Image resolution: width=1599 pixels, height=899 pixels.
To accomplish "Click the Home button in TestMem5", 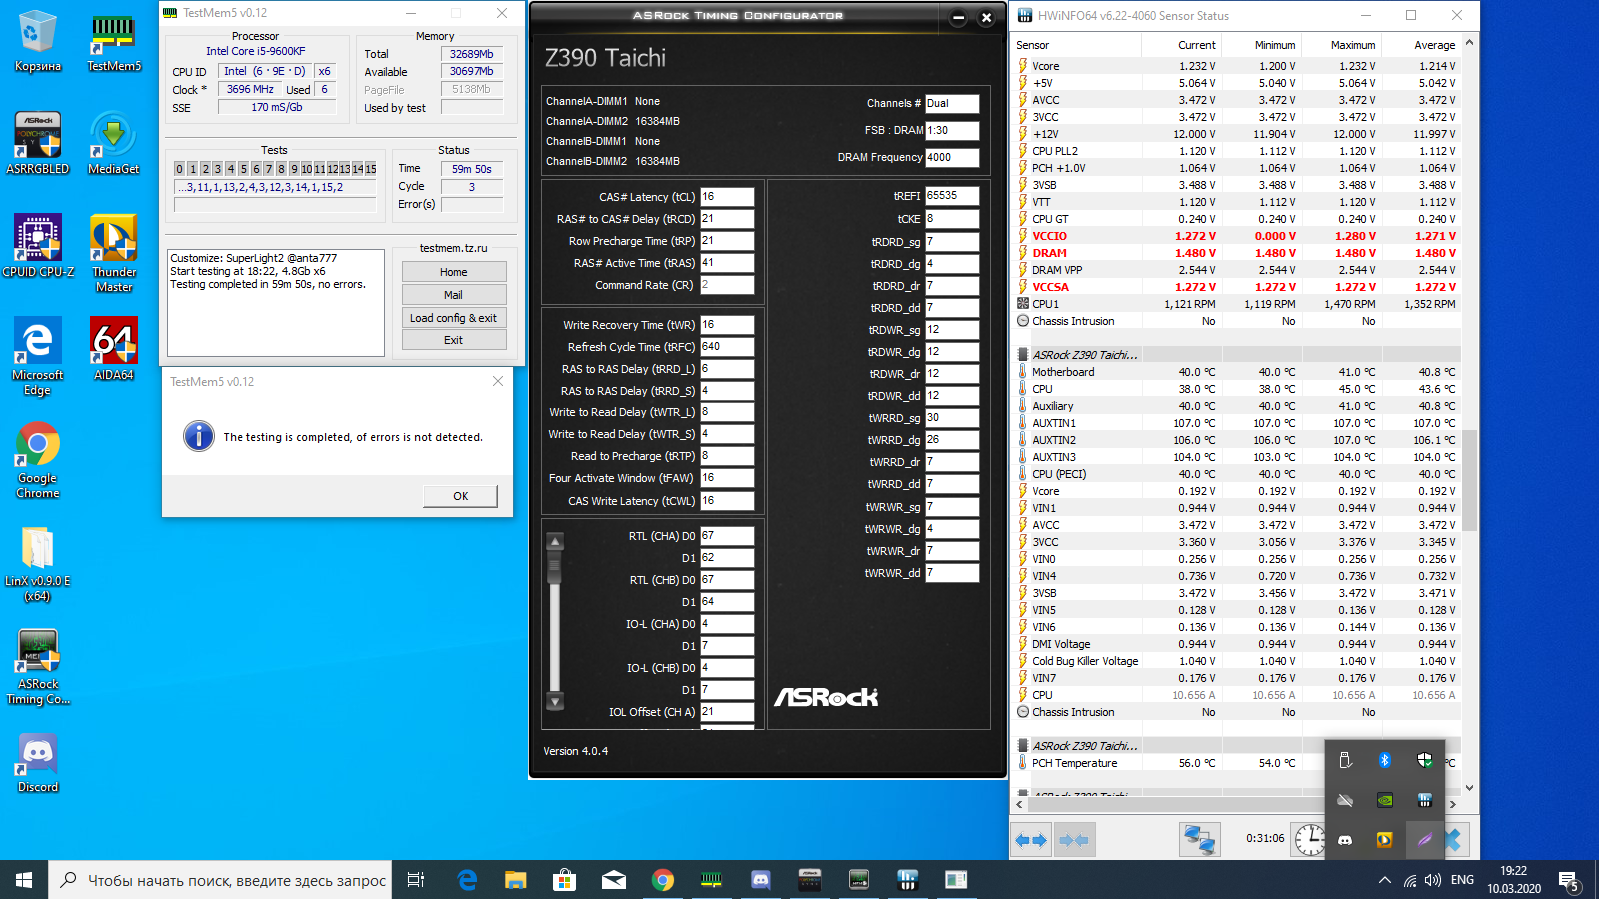I will tap(454, 272).
